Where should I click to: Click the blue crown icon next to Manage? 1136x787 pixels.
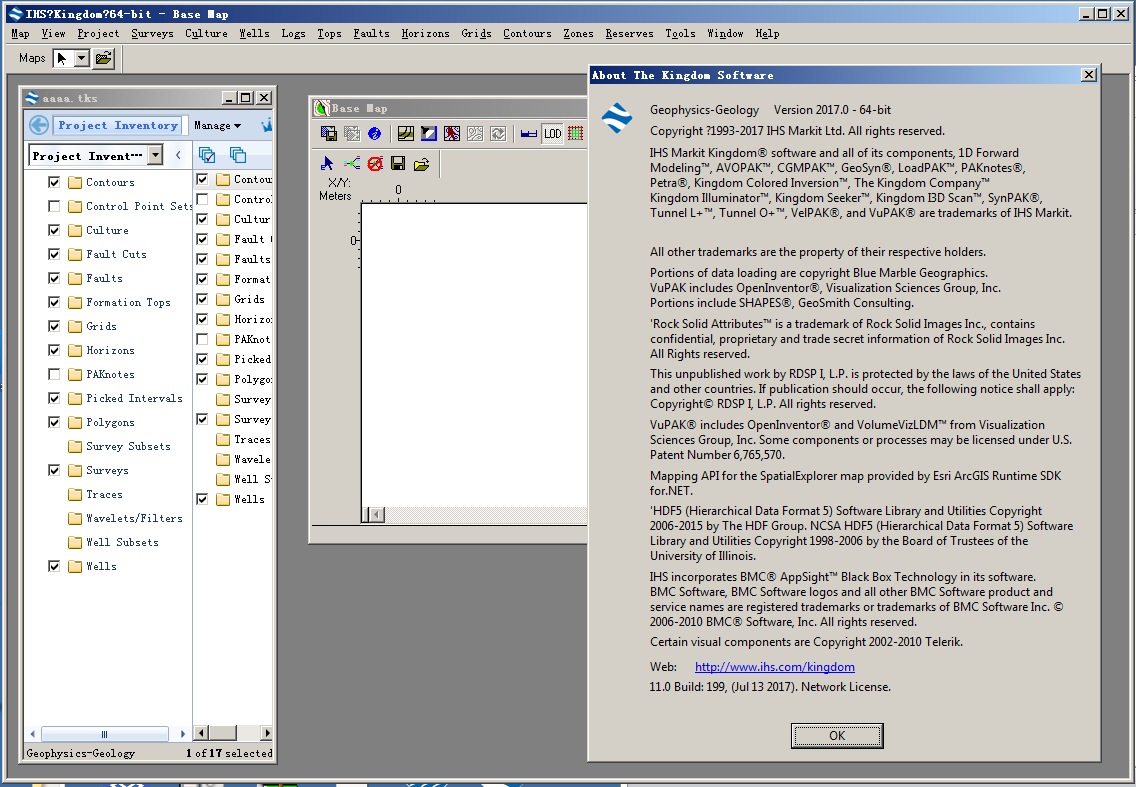click(x=267, y=125)
